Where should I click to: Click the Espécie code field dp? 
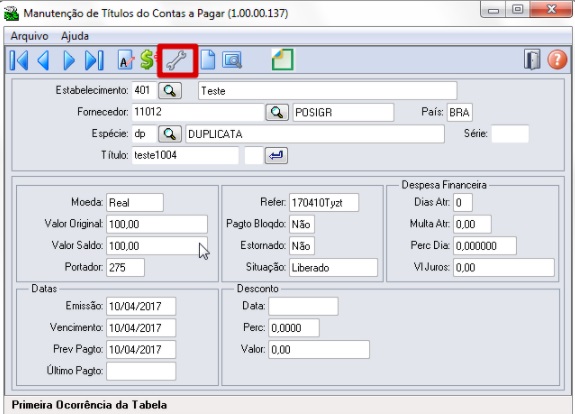144,133
